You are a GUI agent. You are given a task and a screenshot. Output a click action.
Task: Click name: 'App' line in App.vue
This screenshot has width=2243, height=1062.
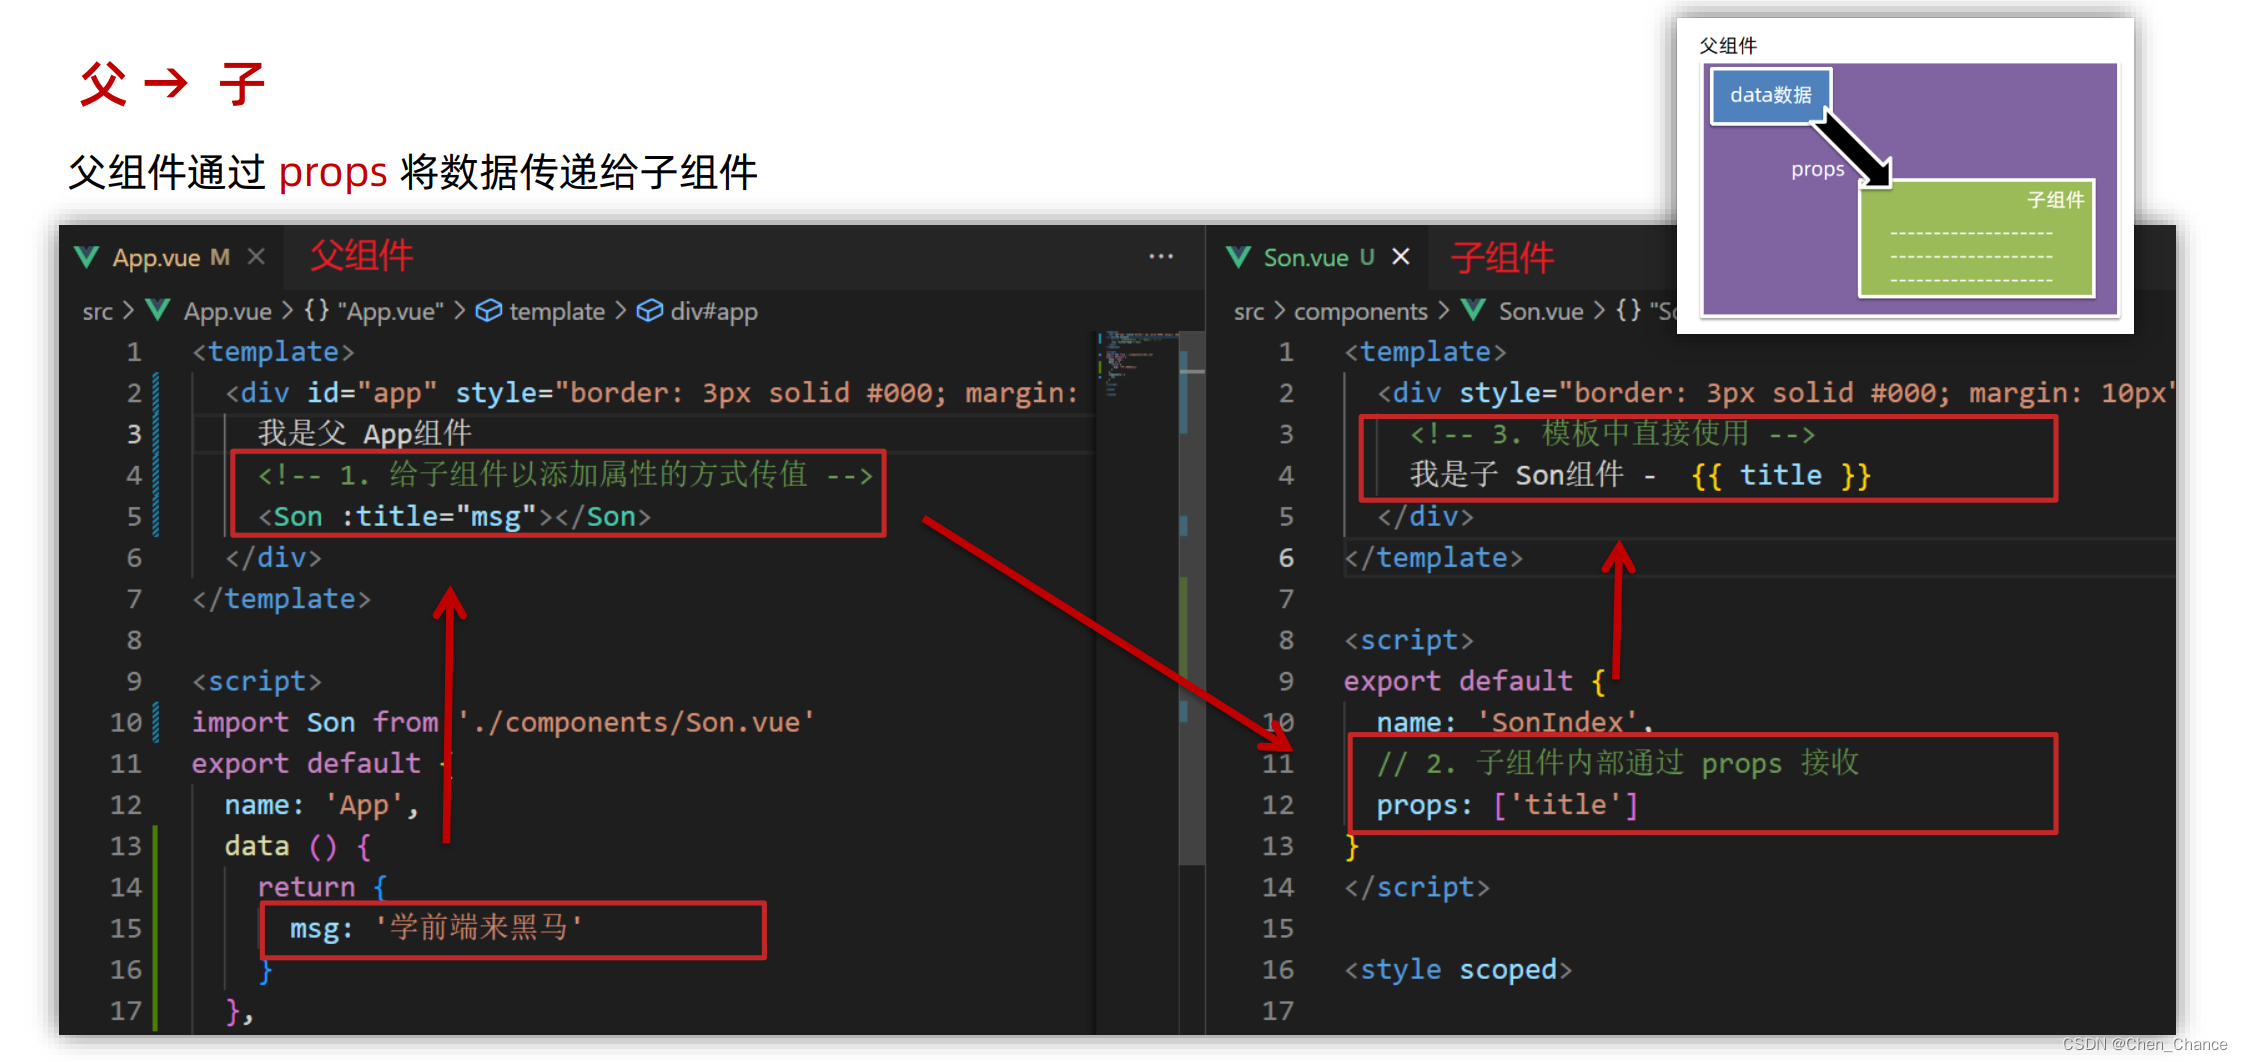pos(321,805)
